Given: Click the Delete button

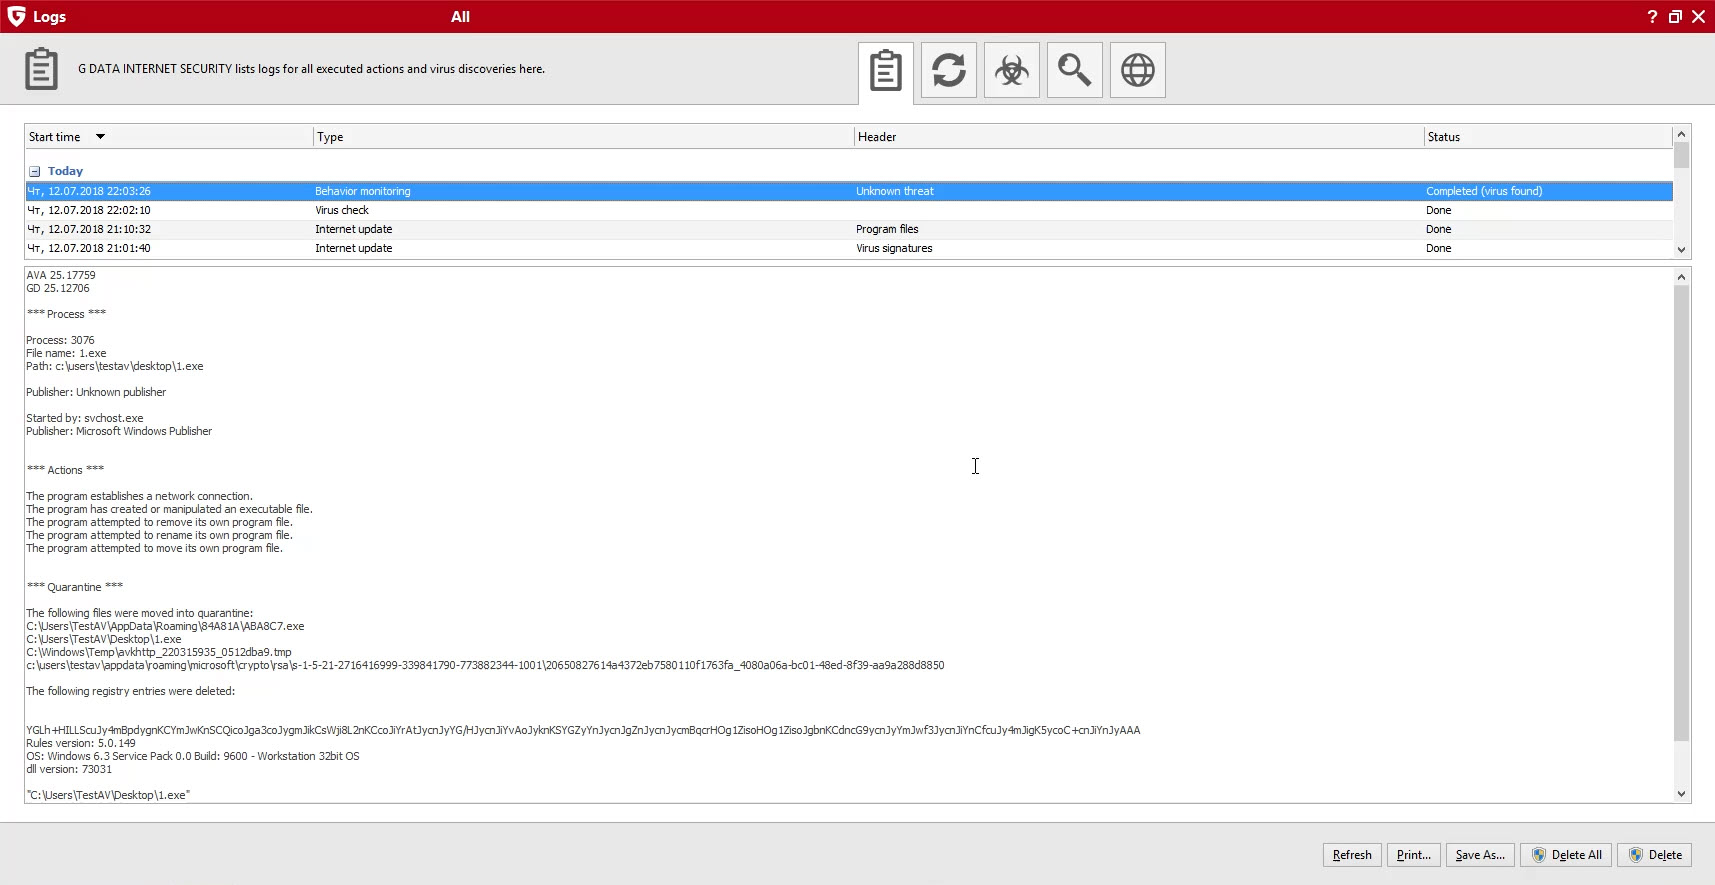Looking at the screenshot, I should pos(1654,855).
